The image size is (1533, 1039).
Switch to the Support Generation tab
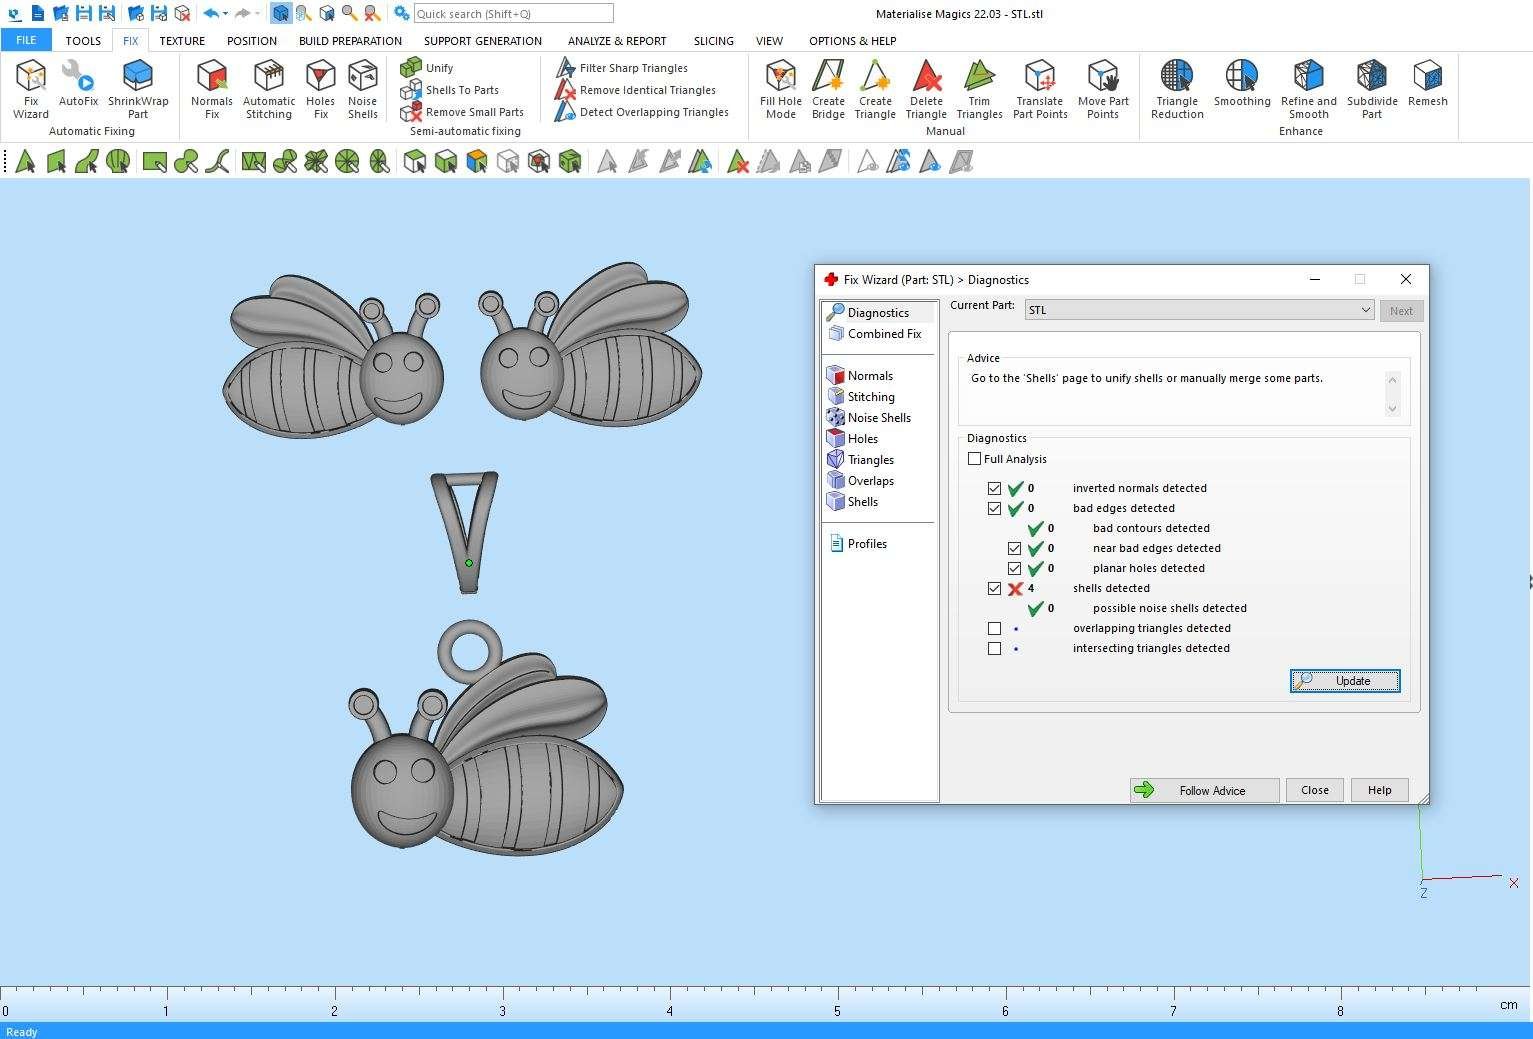[x=482, y=41]
